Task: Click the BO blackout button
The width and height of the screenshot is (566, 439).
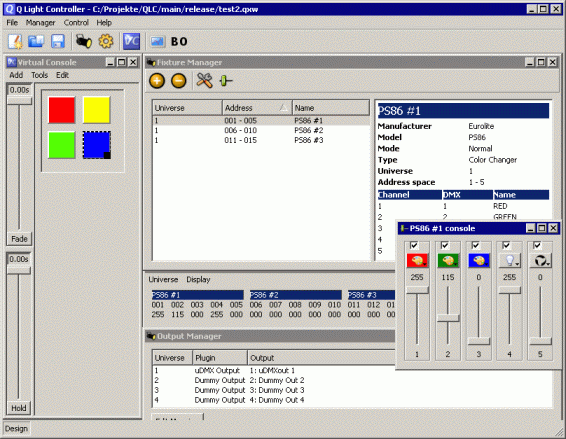Action: 179,42
